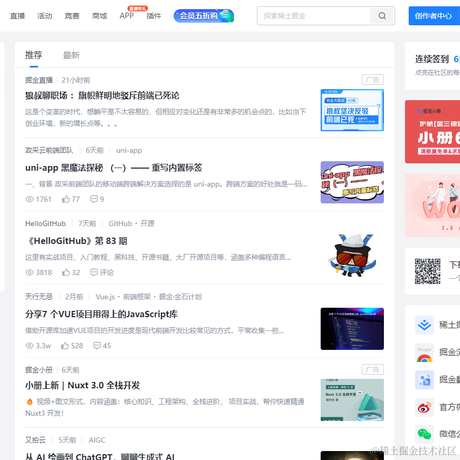Open APP in top navigation
460x460 pixels.
tap(127, 16)
